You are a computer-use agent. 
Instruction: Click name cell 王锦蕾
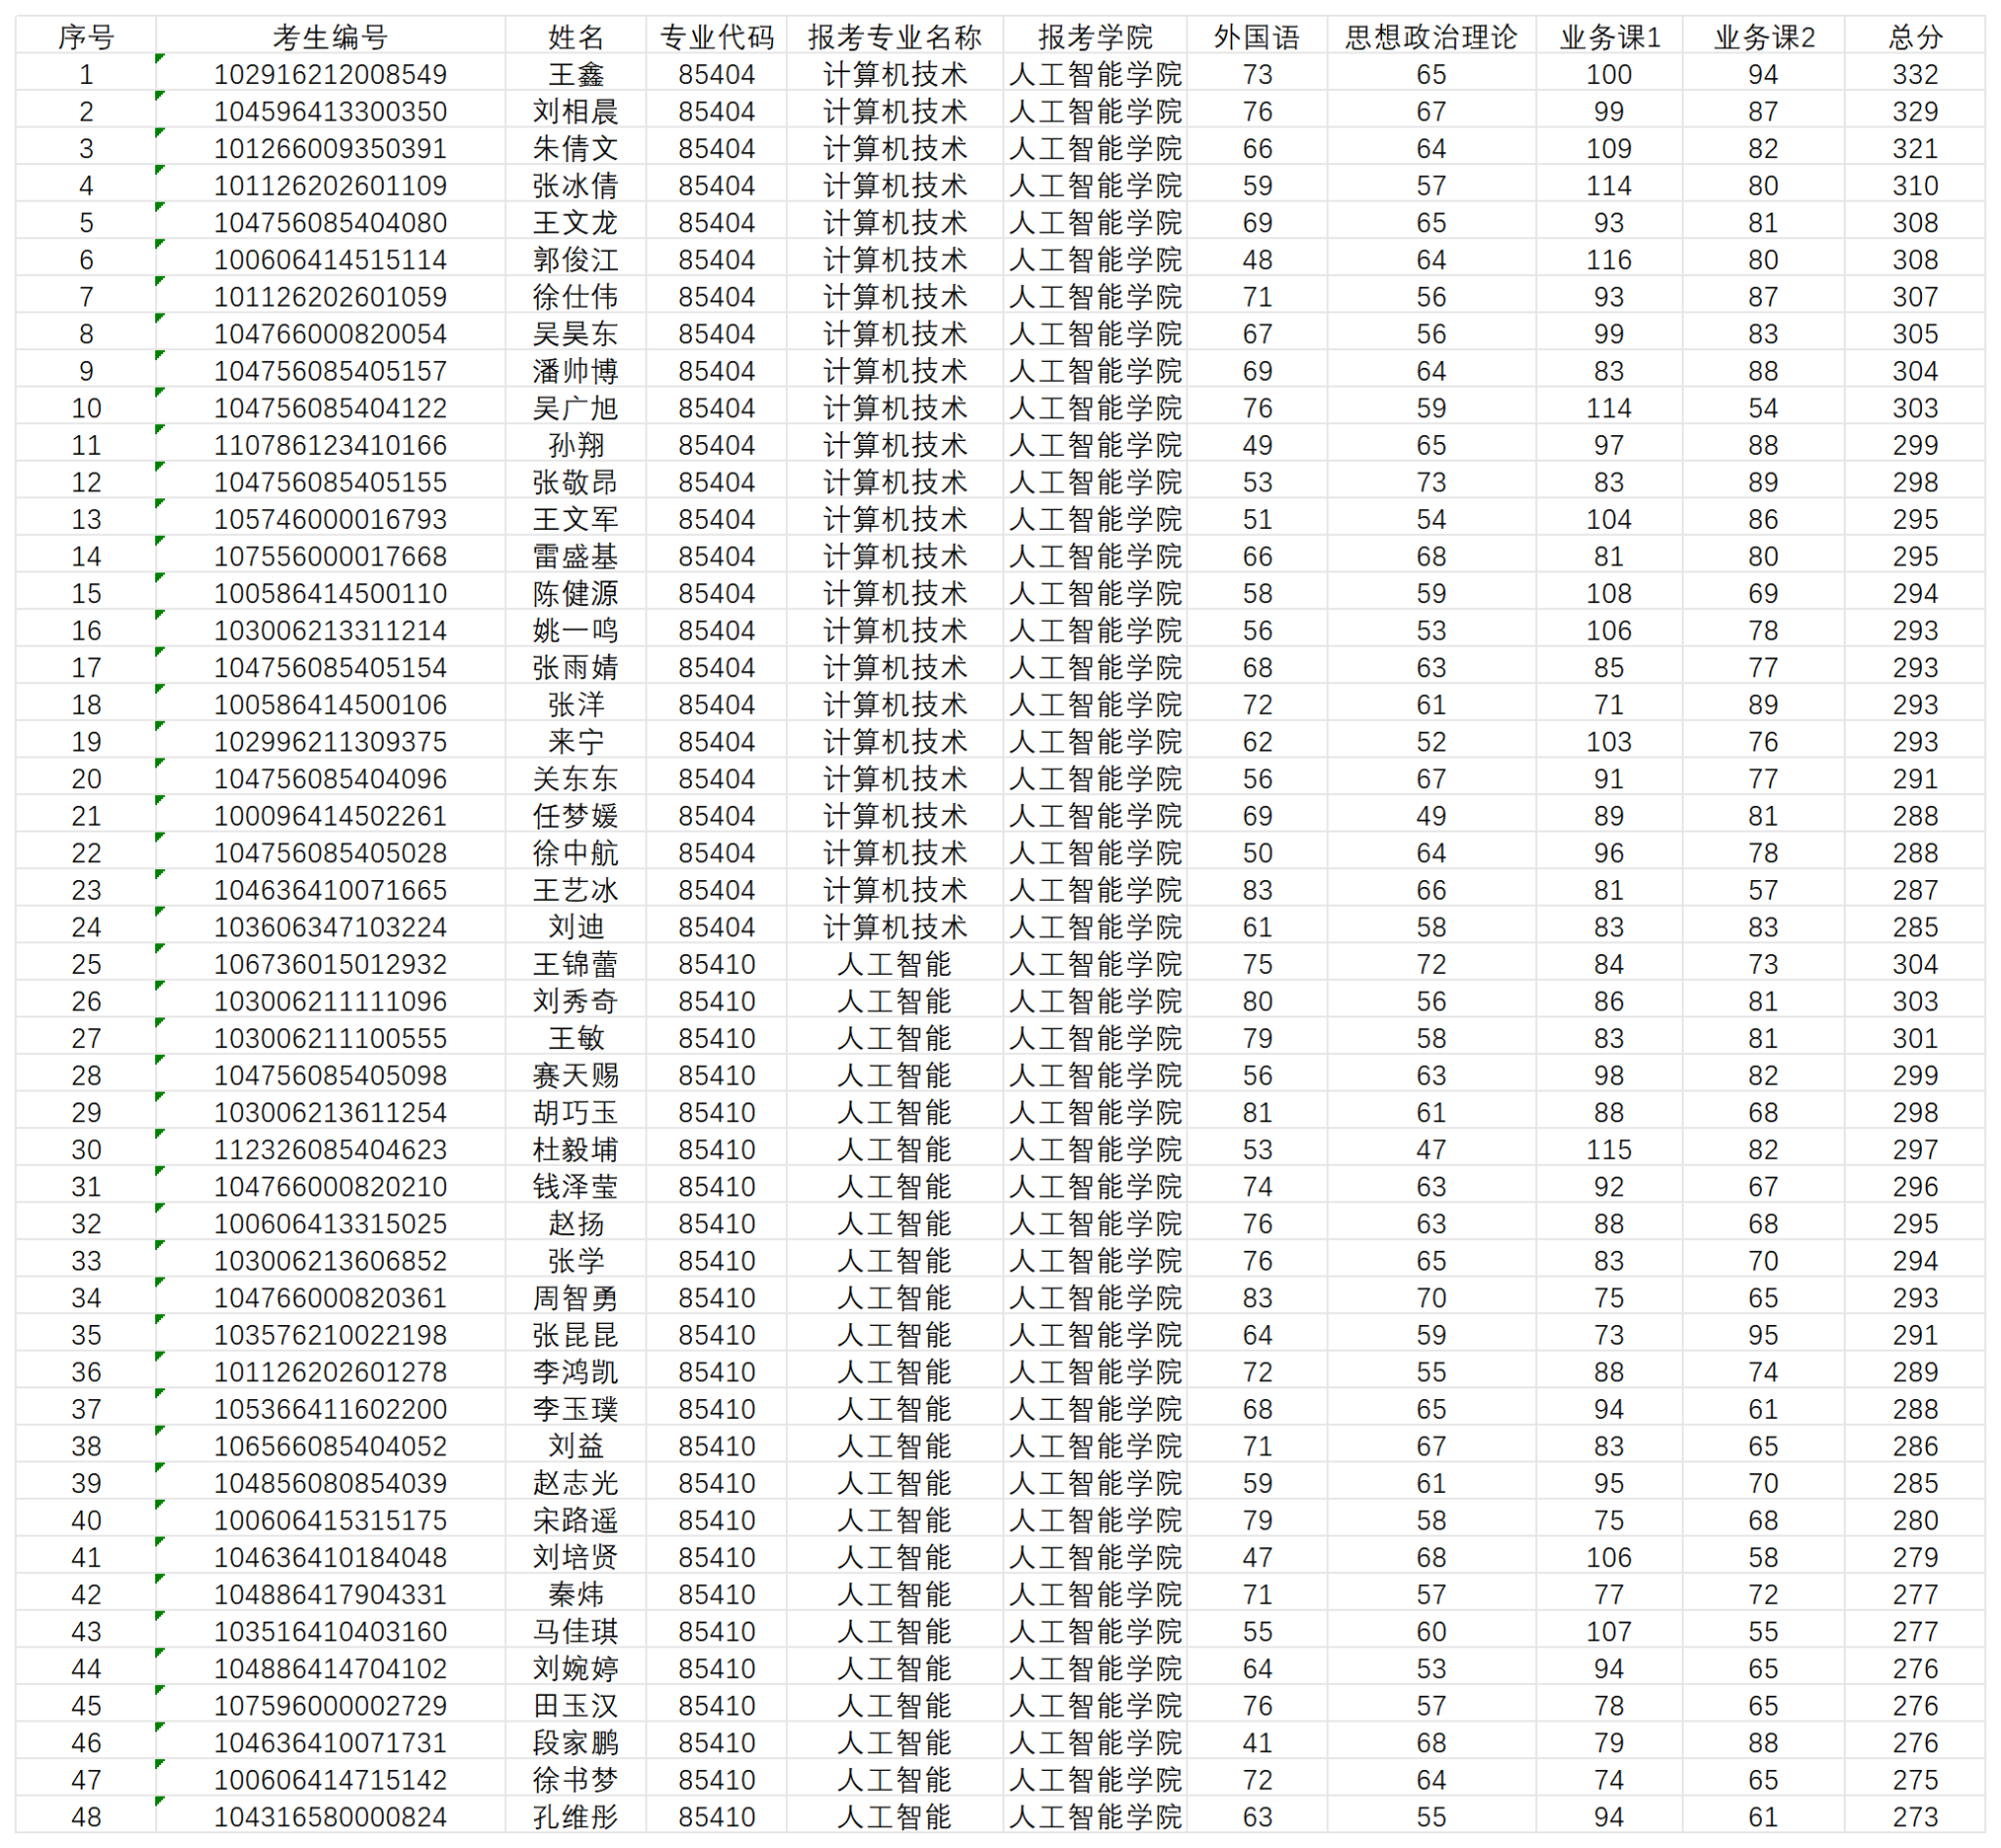coord(576,964)
